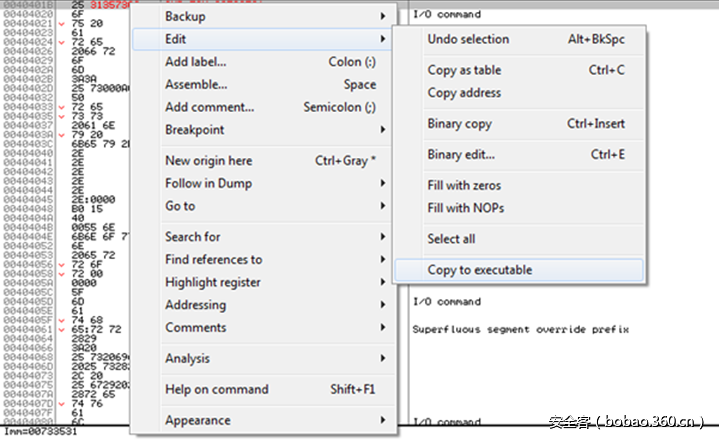Expand the Go to submenu
The height and width of the screenshot is (440, 719).
click(180, 206)
